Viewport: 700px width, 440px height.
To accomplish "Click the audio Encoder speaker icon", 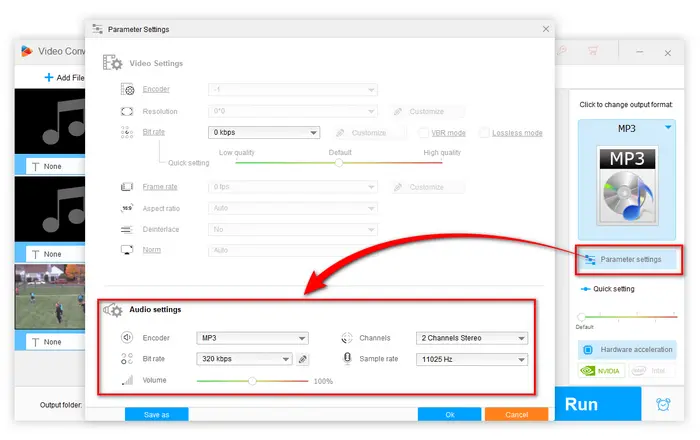I will coord(127,338).
